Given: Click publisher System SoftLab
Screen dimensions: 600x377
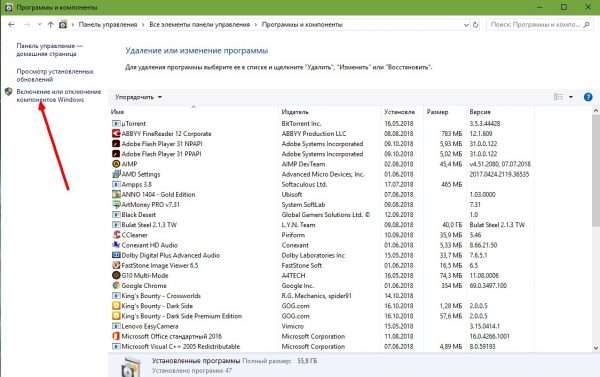Looking at the screenshot, I should [303, 204].
